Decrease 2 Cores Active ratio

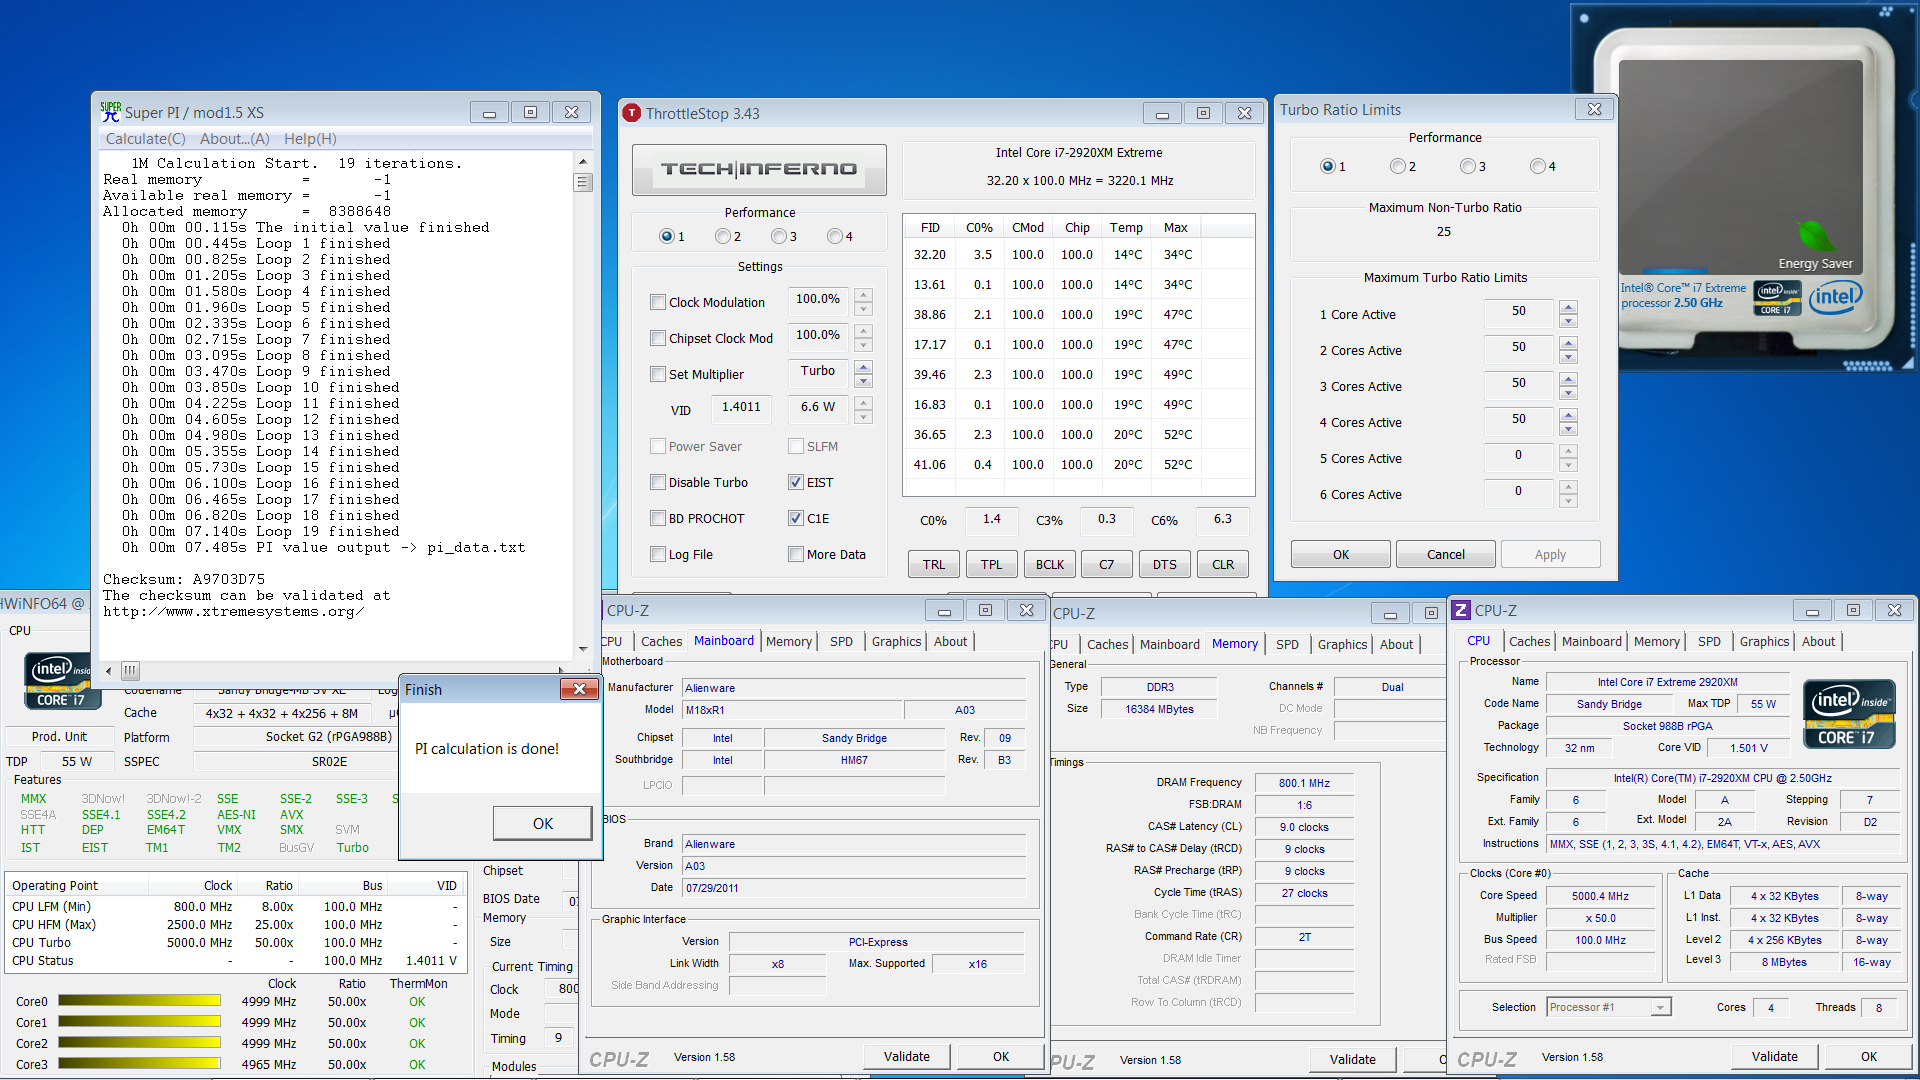(1568, 357)
